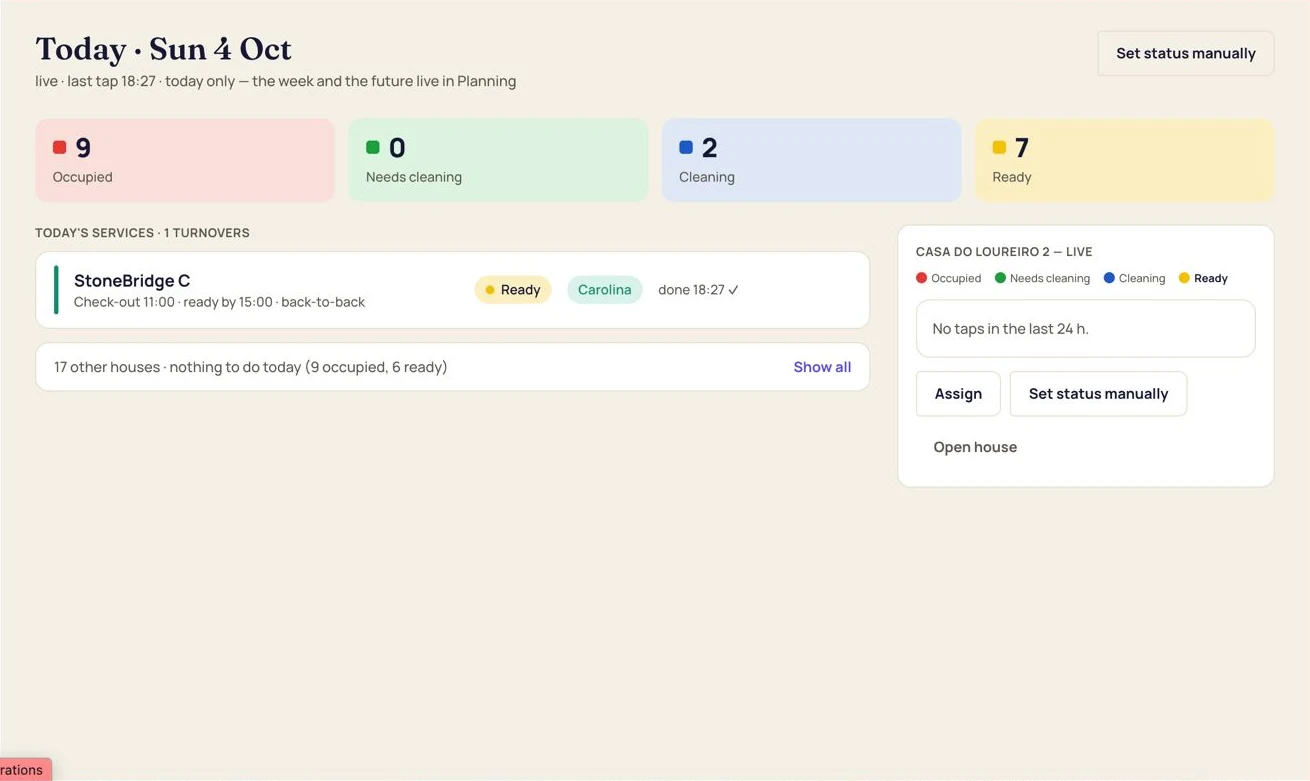Click the top-right Set status manually button
This screenshot has width=1310, height=781.
tap(1185, 53)
